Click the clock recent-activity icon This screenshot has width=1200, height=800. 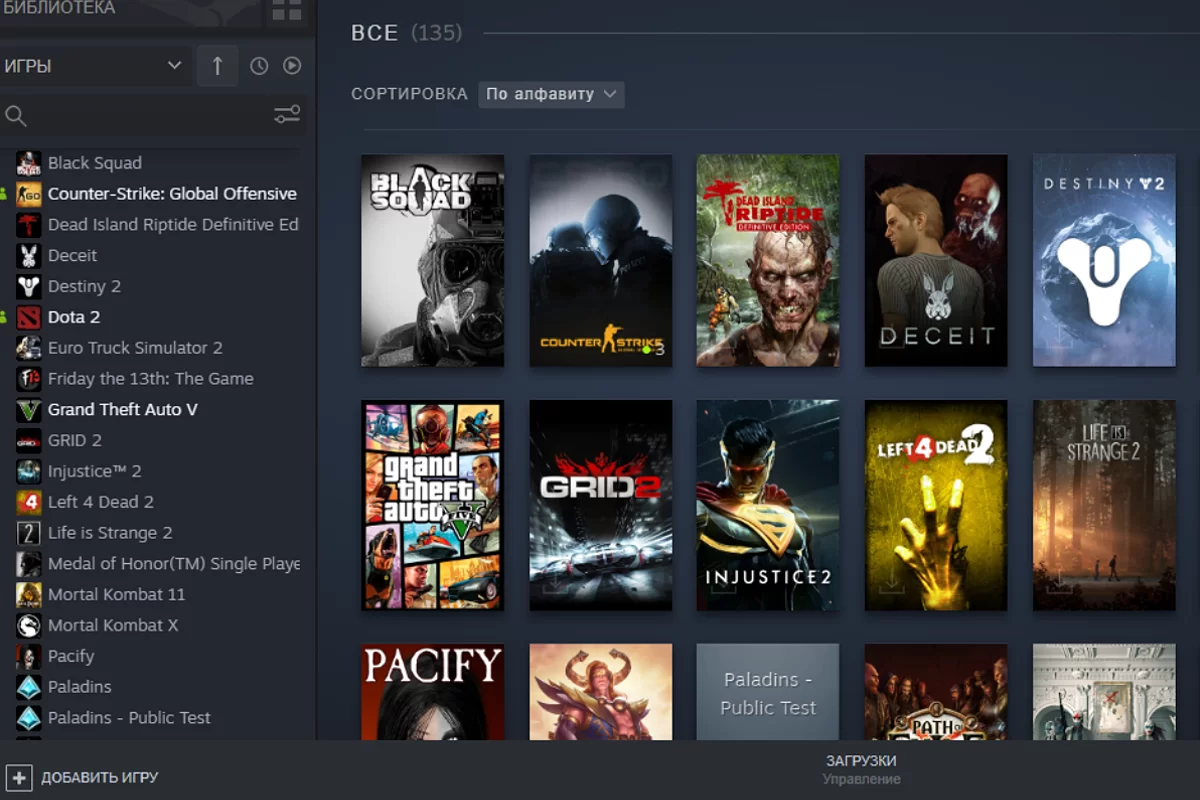pos(259,66)
